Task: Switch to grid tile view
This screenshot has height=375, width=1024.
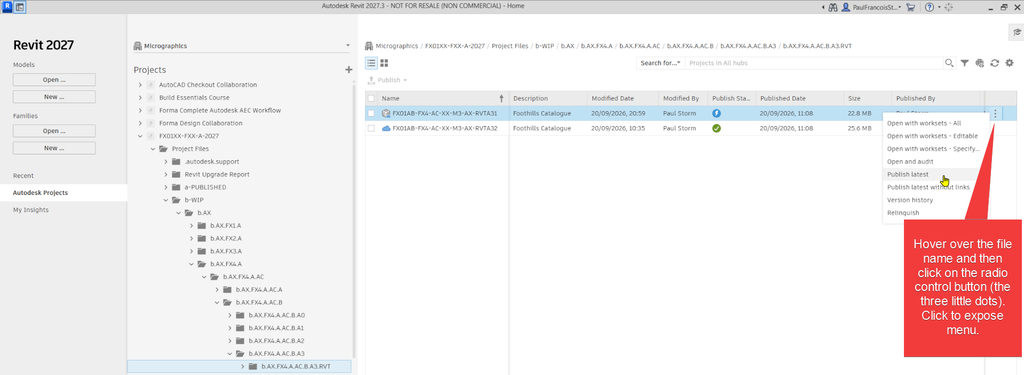Action: coord(384,63)
